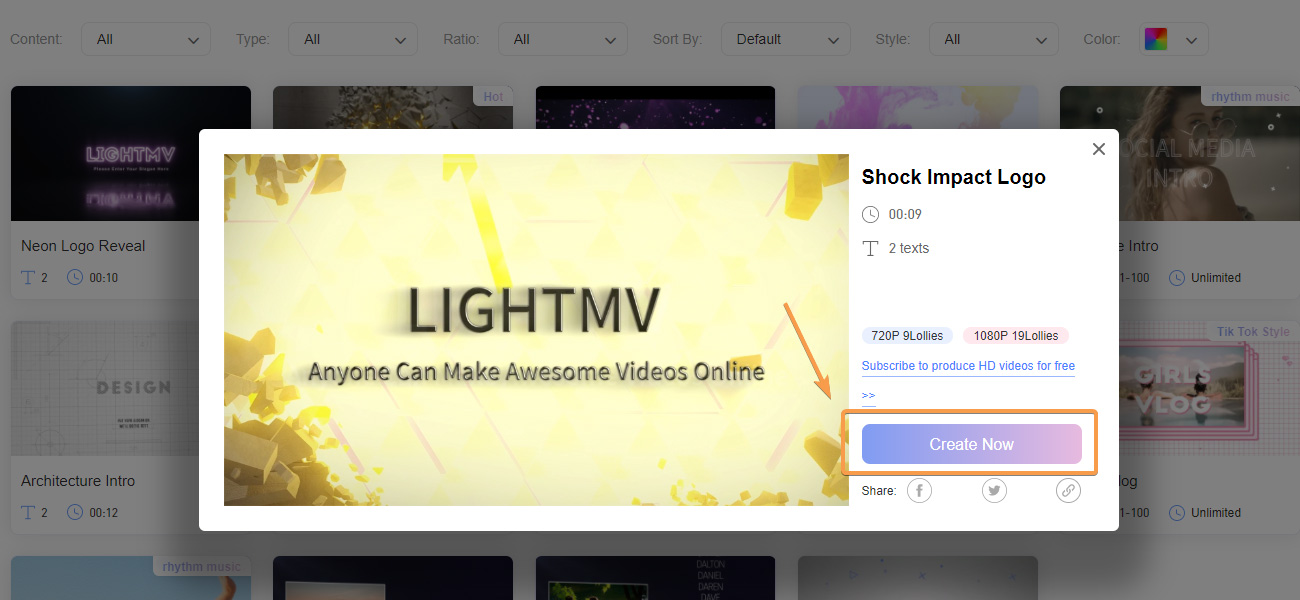Select the 720P 9Lollies quality option
The height and width of the screenshot is (600, 1300).
[906, 335]
